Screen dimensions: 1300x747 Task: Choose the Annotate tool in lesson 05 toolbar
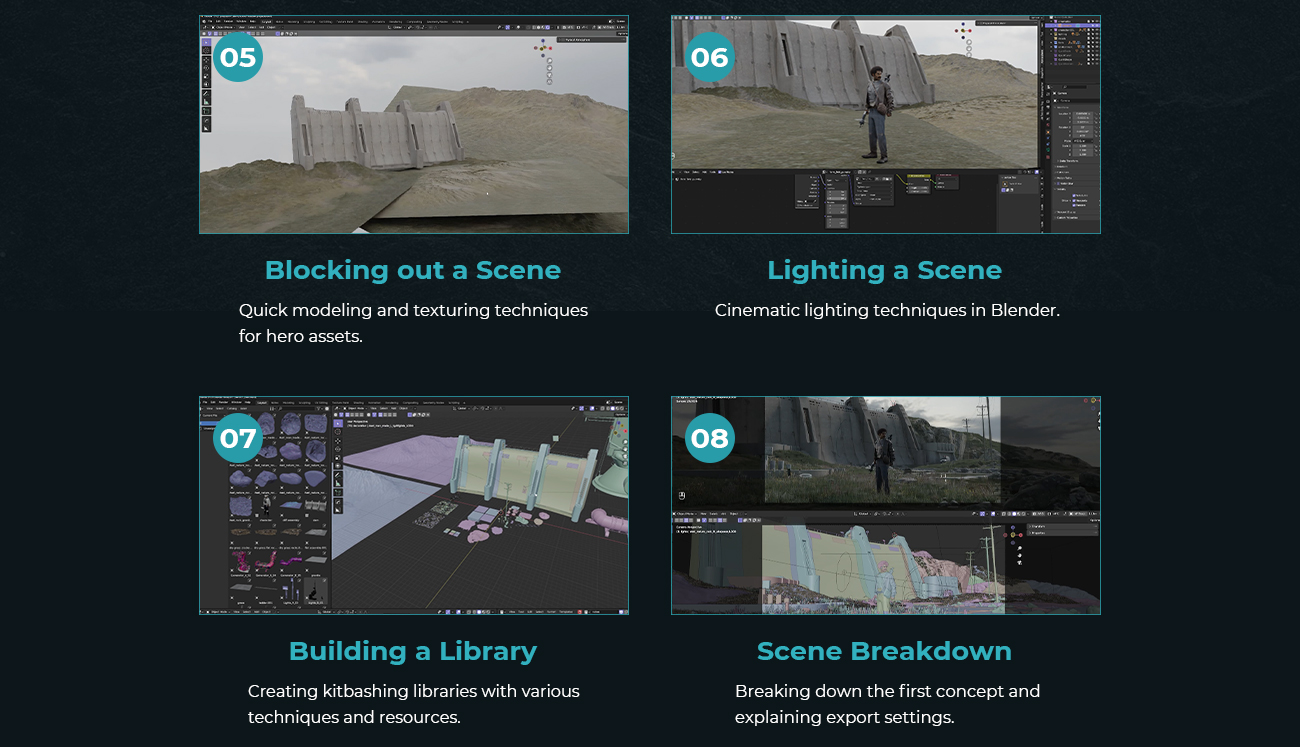(207, 93)
